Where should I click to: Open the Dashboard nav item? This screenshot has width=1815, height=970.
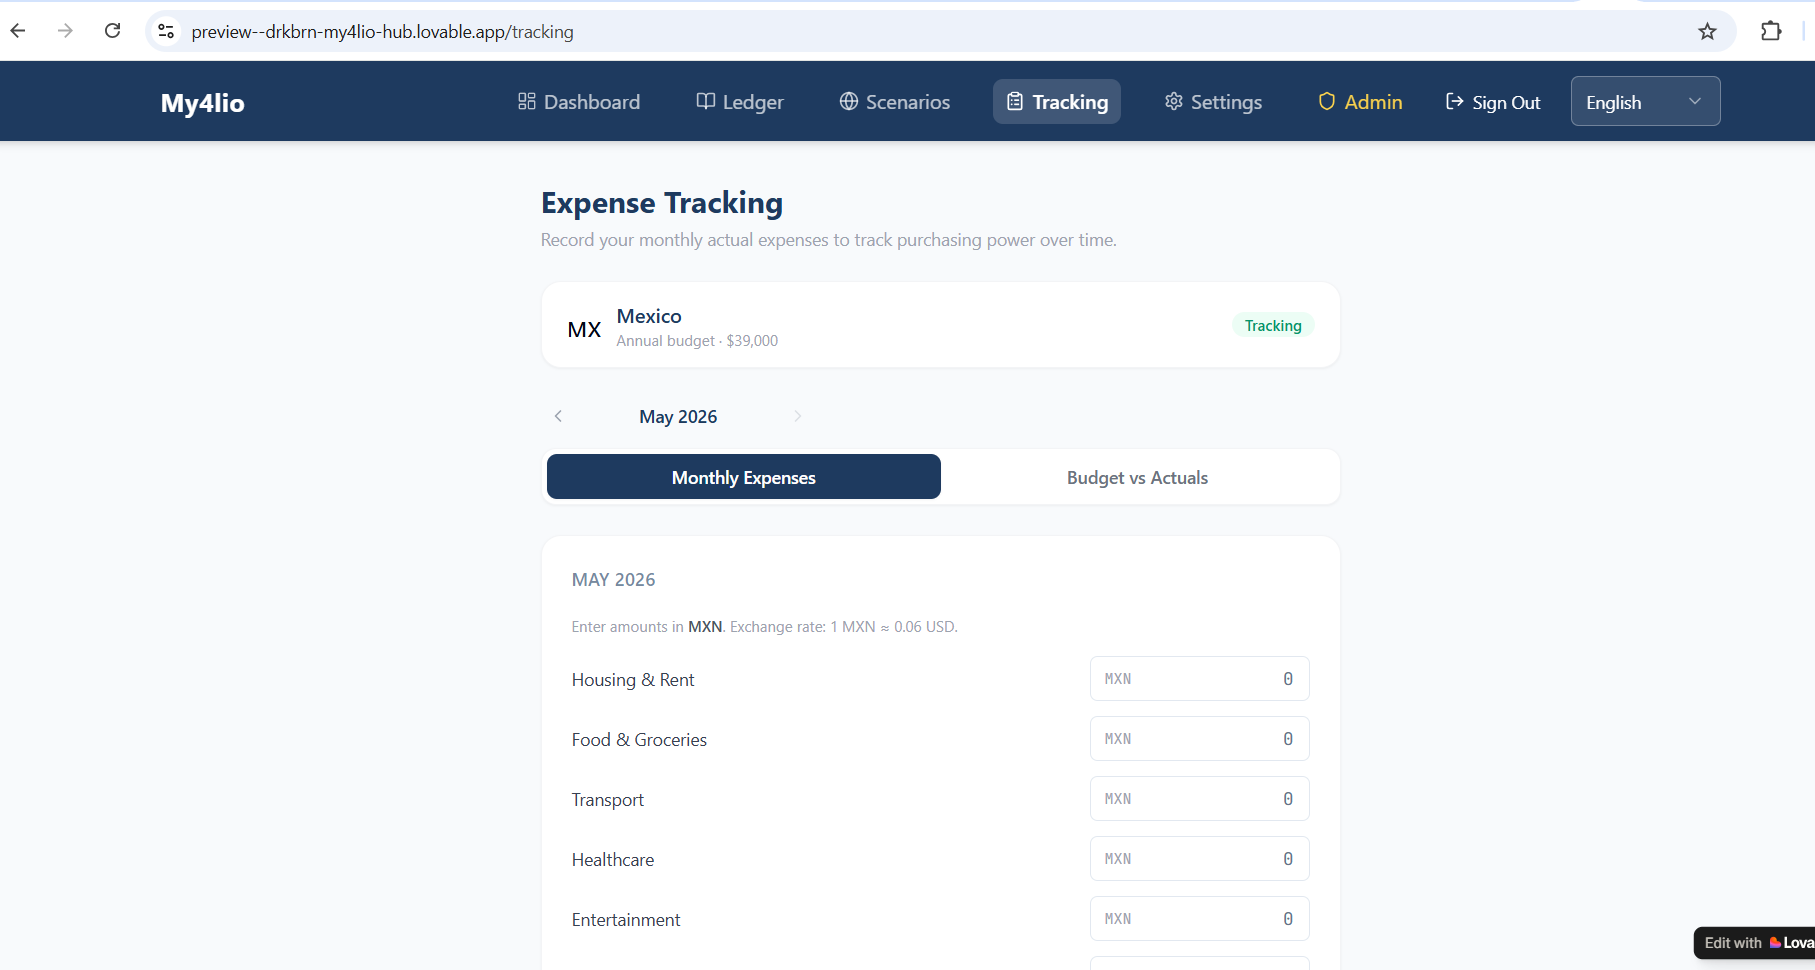point(579,102)
